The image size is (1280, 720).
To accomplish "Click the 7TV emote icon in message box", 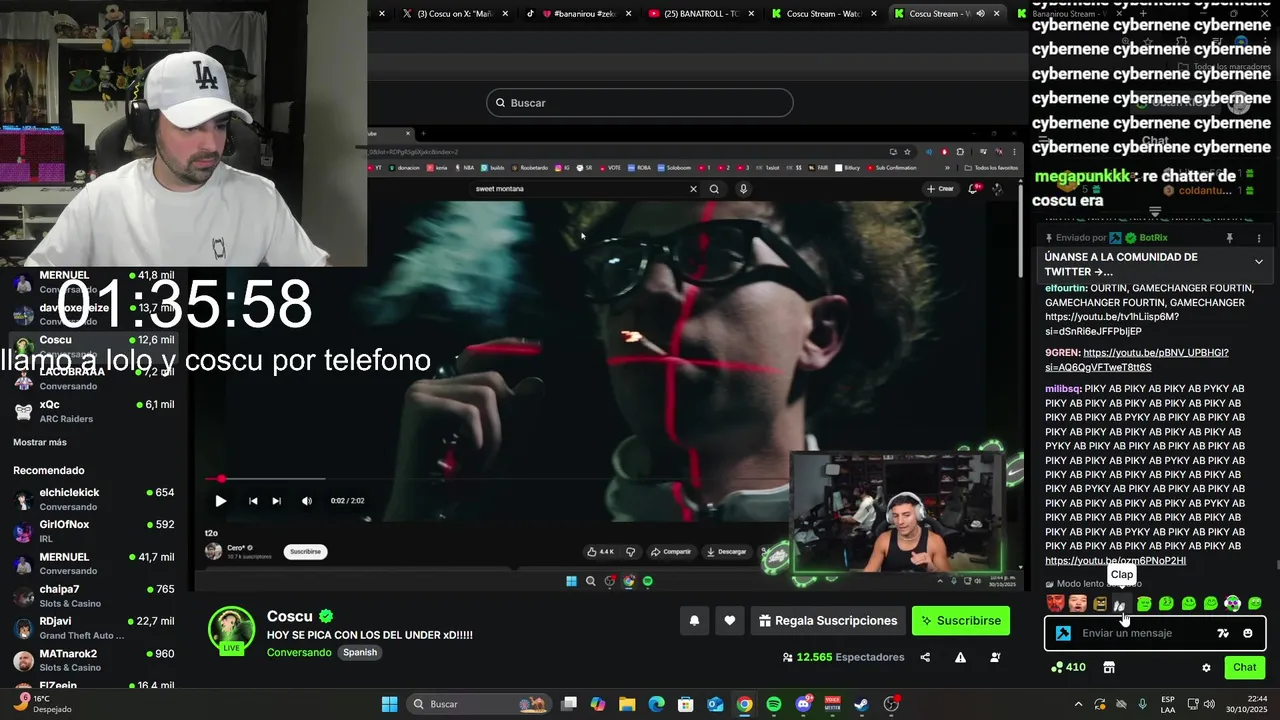I will tap(1222, 633).
